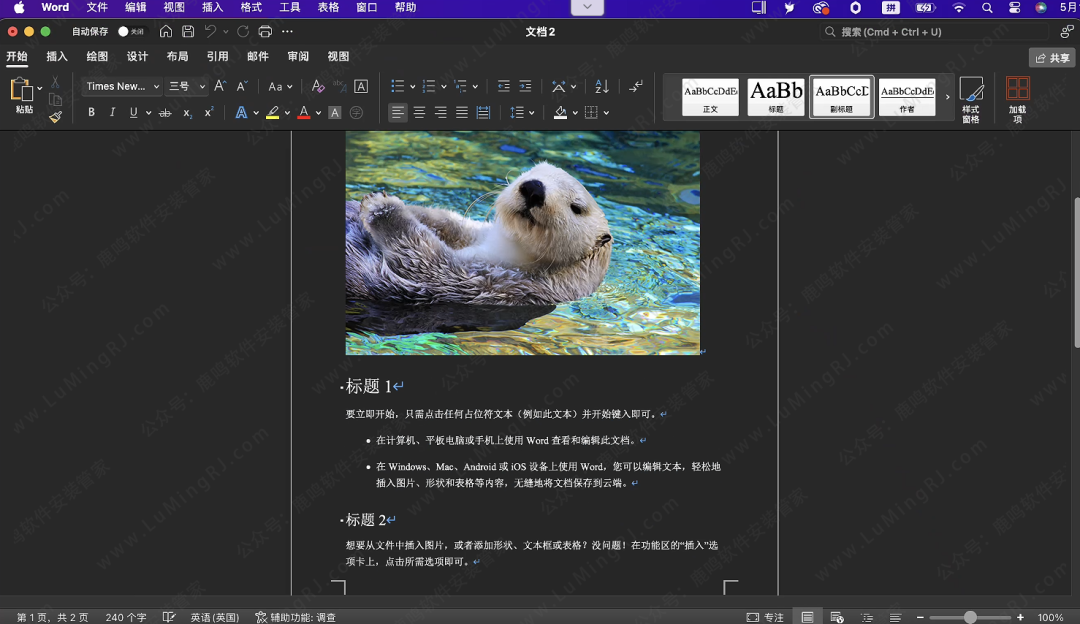Image resolution: width=1080 pixels, height=624 pixels.
Task: Switch to the 插入 ribbon tab
Action: click(57, 57)
